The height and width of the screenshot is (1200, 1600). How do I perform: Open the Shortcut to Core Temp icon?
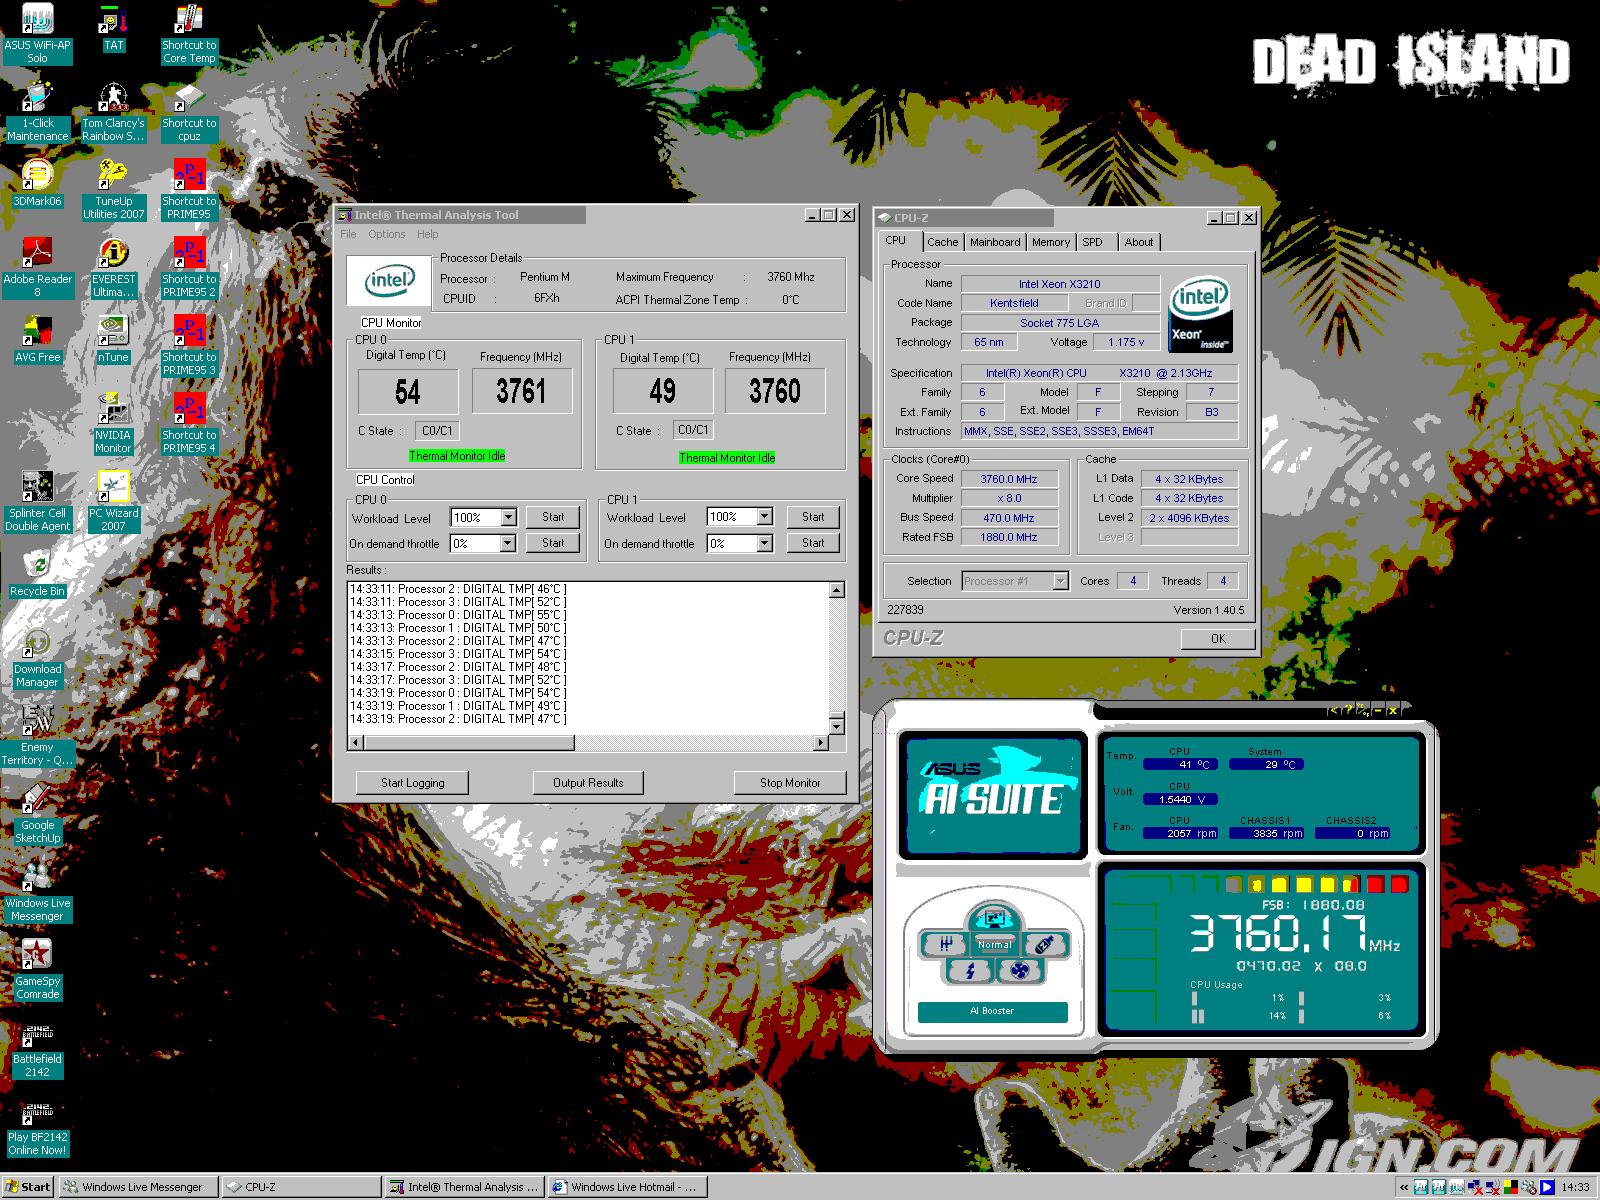(x=189, y=34)
